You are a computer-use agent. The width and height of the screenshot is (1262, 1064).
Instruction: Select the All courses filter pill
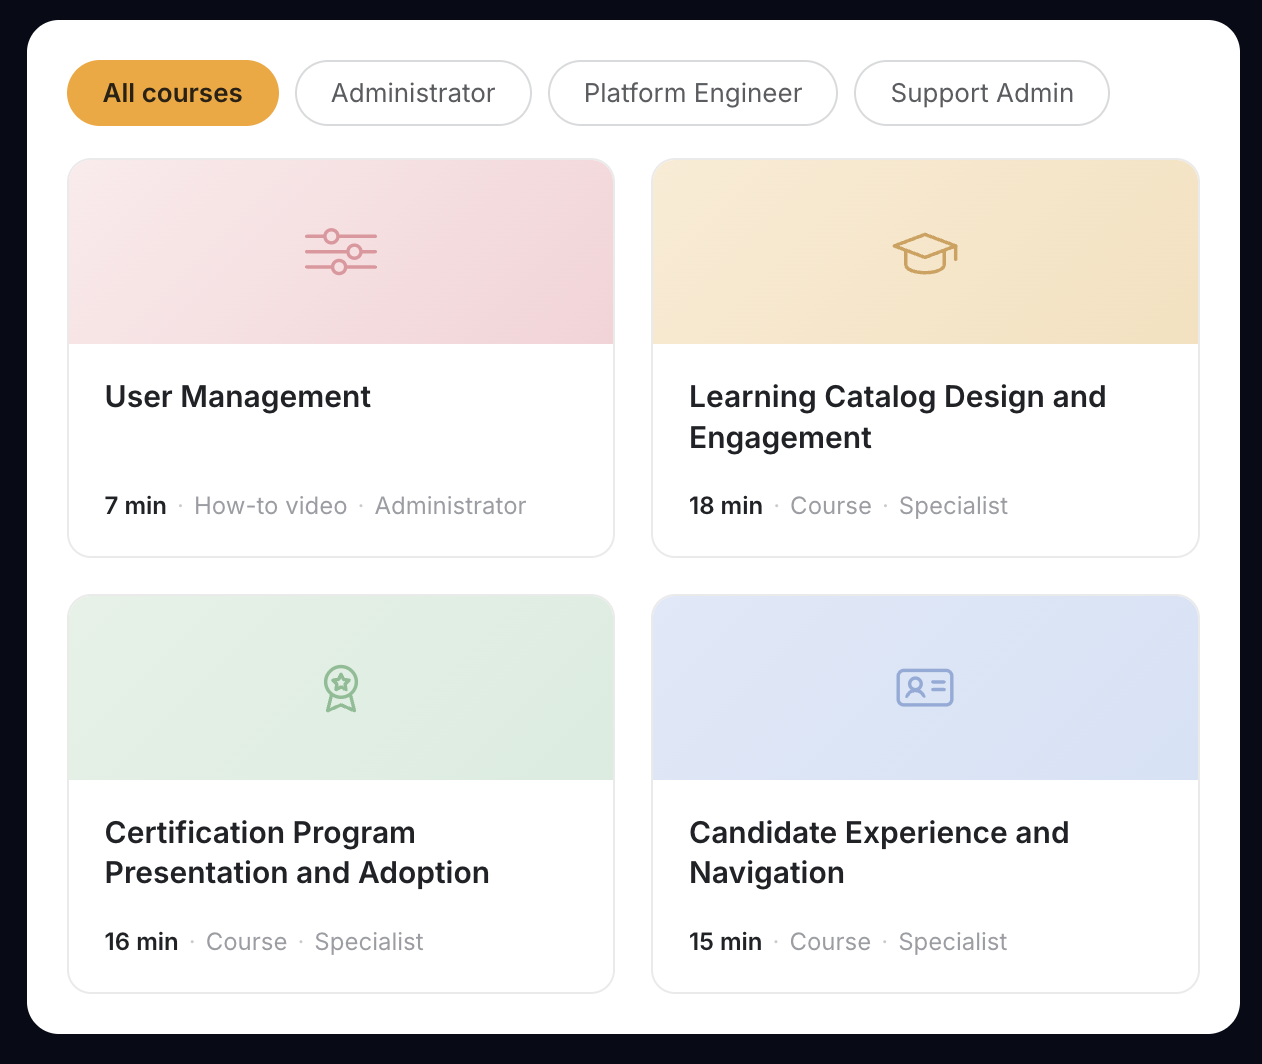click(173, 93)
